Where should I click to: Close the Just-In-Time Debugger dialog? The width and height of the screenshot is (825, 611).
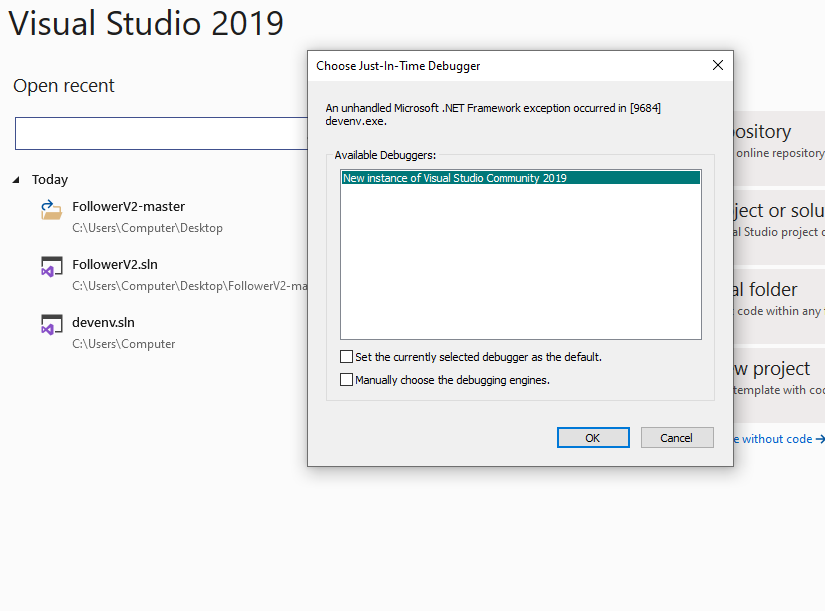pyautogui.click(x=718, y=65)
